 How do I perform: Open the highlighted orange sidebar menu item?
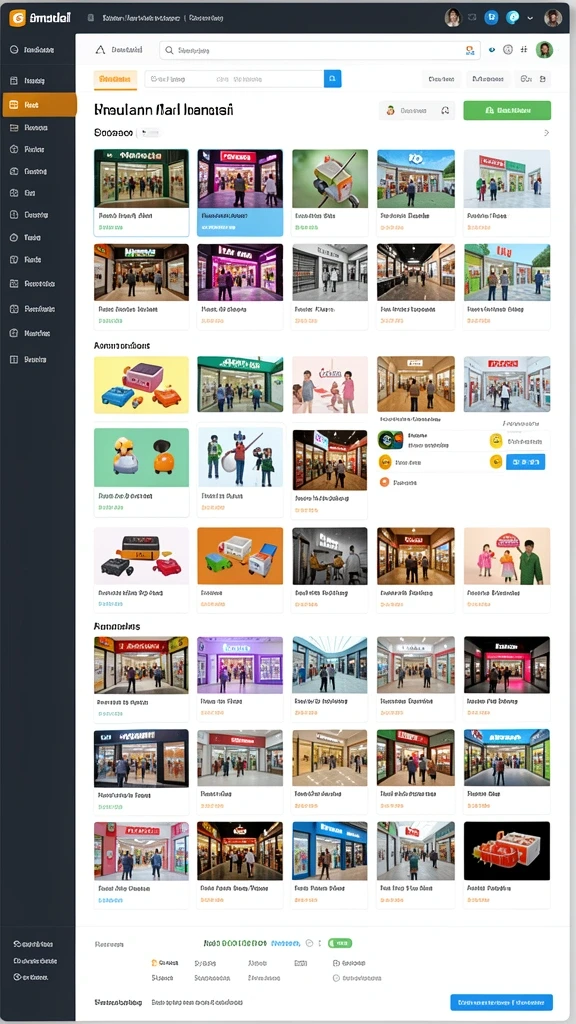pyautogui.click(x=39, y=104)
